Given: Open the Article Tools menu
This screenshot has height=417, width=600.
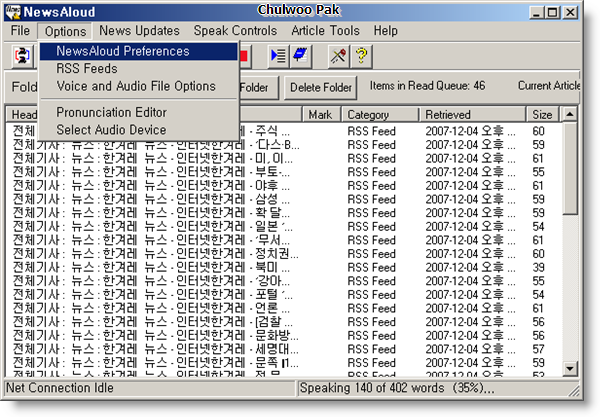Looking at the screenshot, I should click(x=325, y=31).
